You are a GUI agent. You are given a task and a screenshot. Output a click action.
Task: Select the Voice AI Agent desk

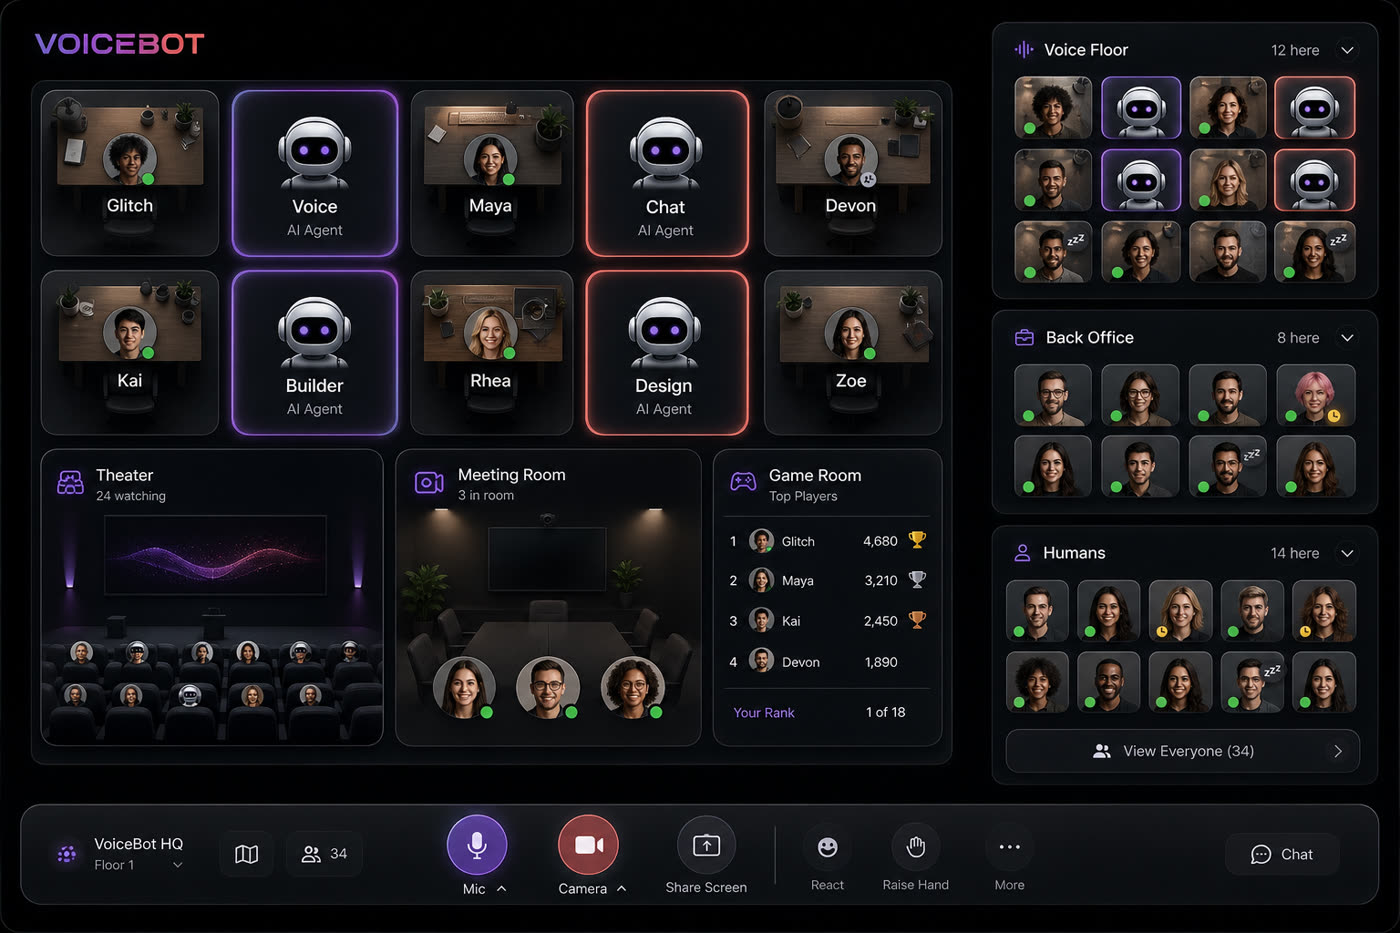coord(315,173)
